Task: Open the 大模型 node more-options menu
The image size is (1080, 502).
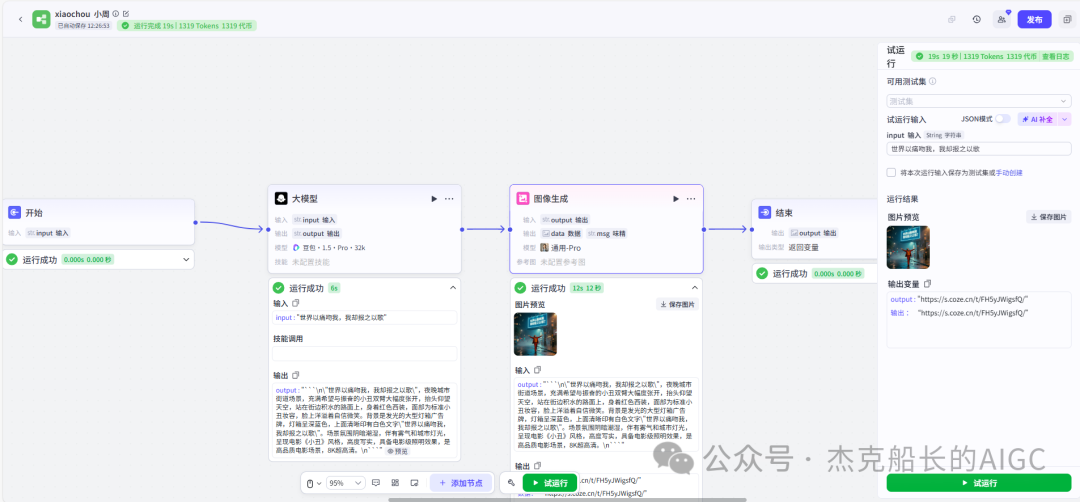Action: point(449,198)
